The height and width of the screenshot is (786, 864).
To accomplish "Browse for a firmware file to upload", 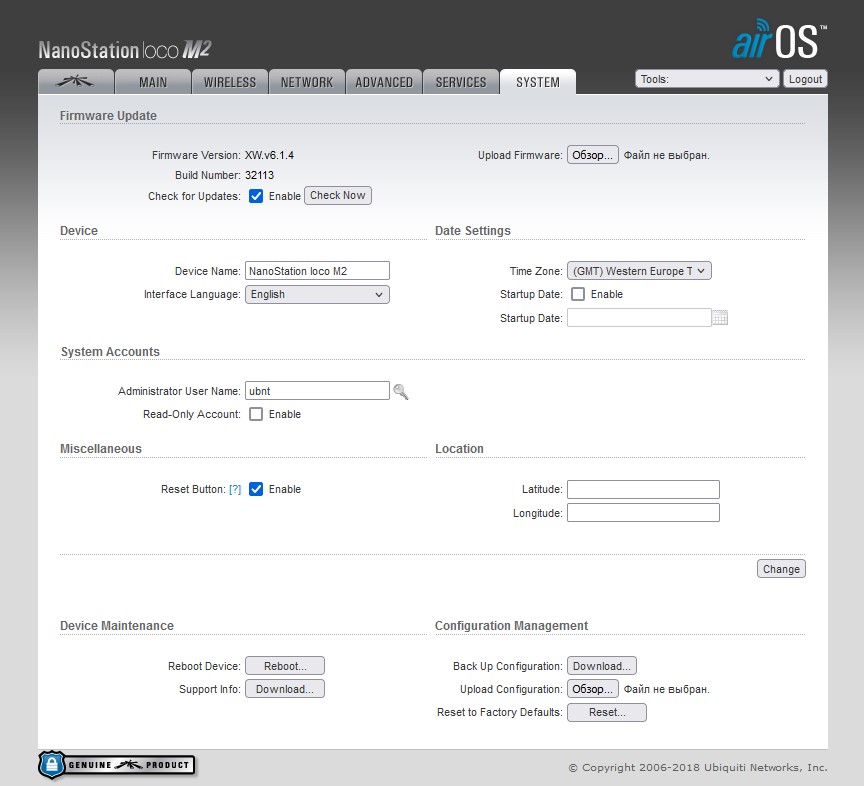I will 592,155.
